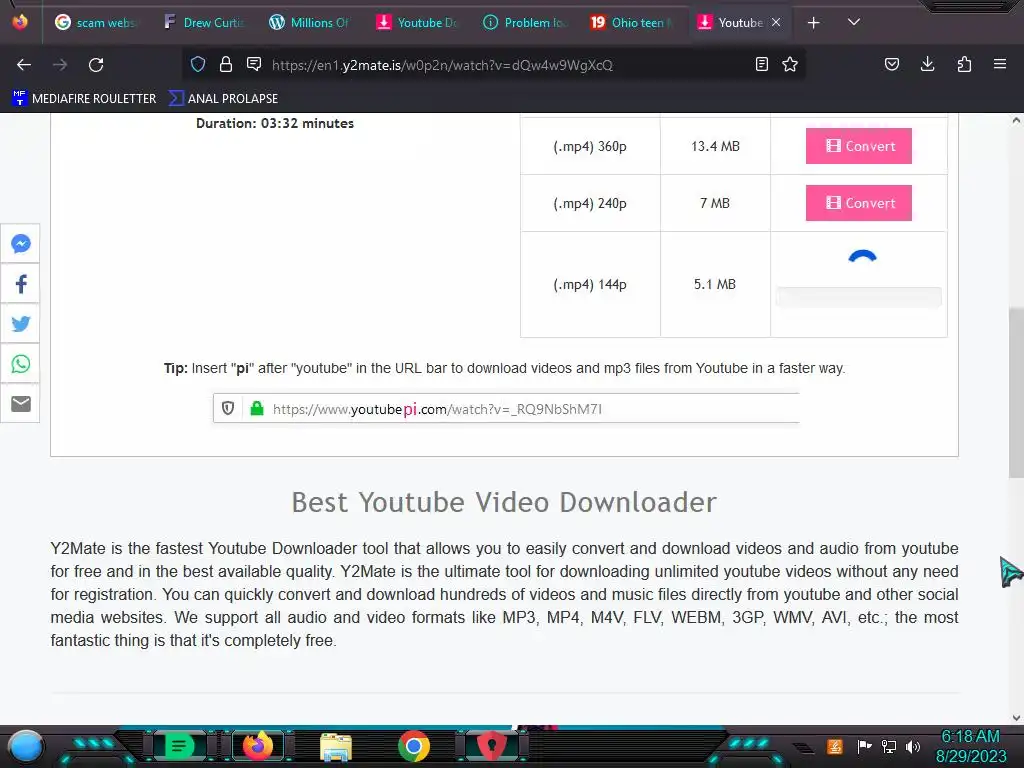Launch Chrome from the taskbar

(x=414, y=746)
